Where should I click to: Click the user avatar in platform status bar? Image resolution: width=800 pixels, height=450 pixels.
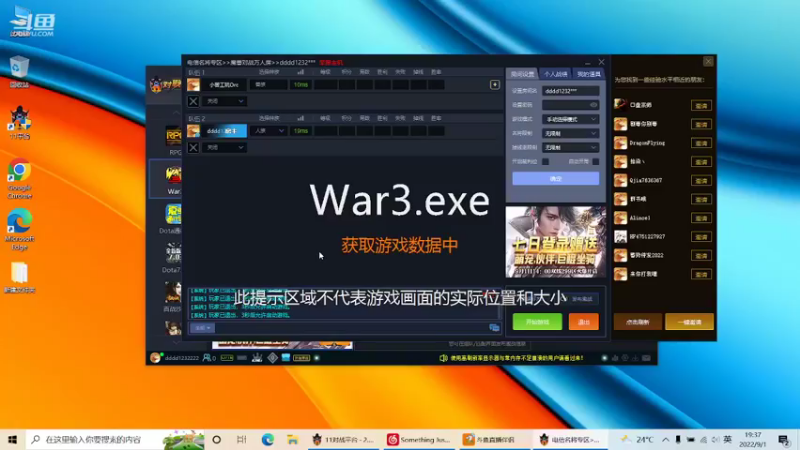tap(155, 358)
